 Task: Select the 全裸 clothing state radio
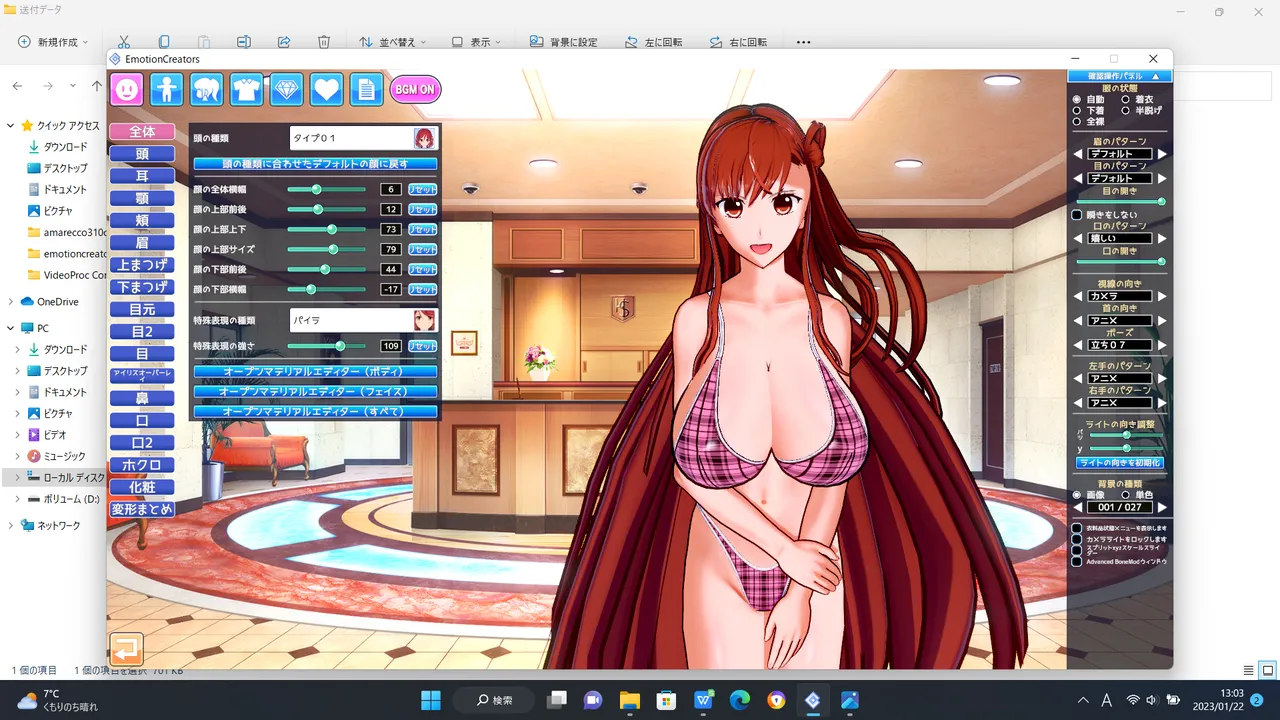click(1077, 122)
